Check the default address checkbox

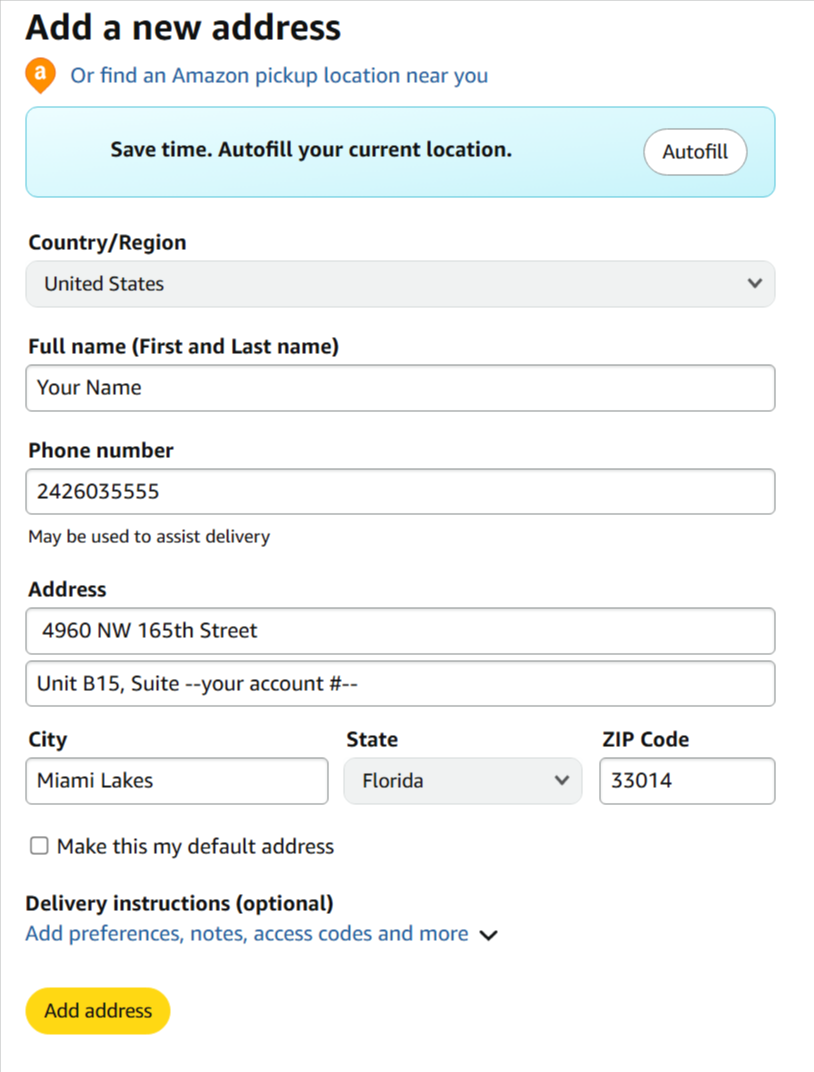point(39,847)
